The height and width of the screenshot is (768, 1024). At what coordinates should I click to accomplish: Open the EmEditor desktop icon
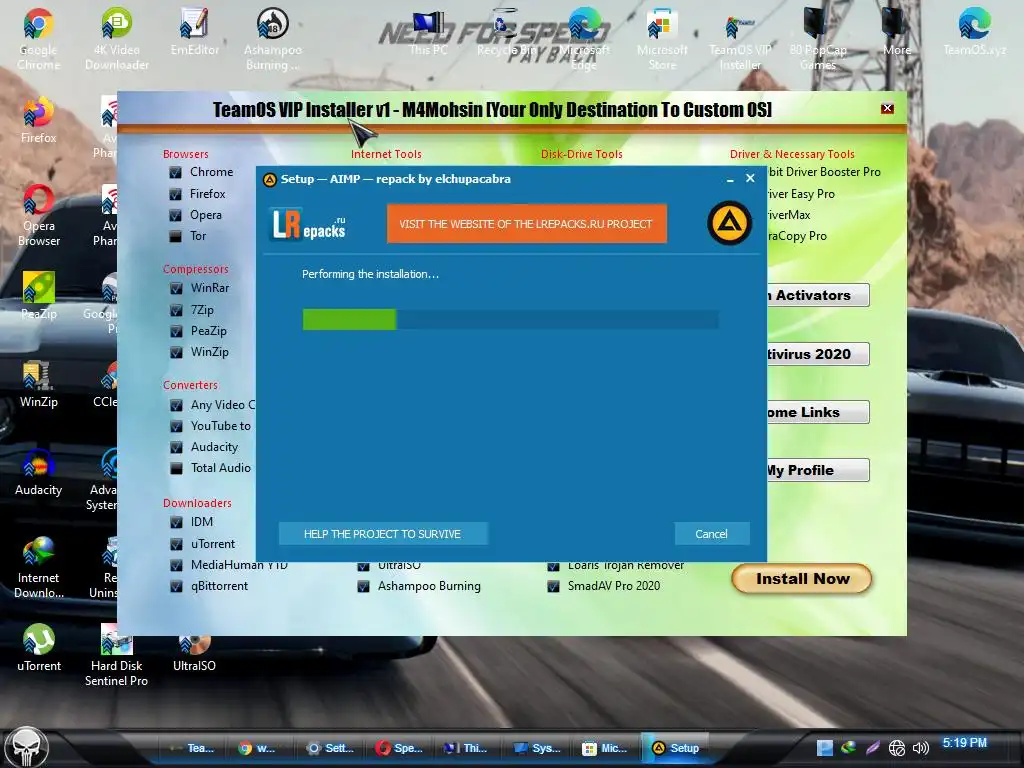click(195, 33)
